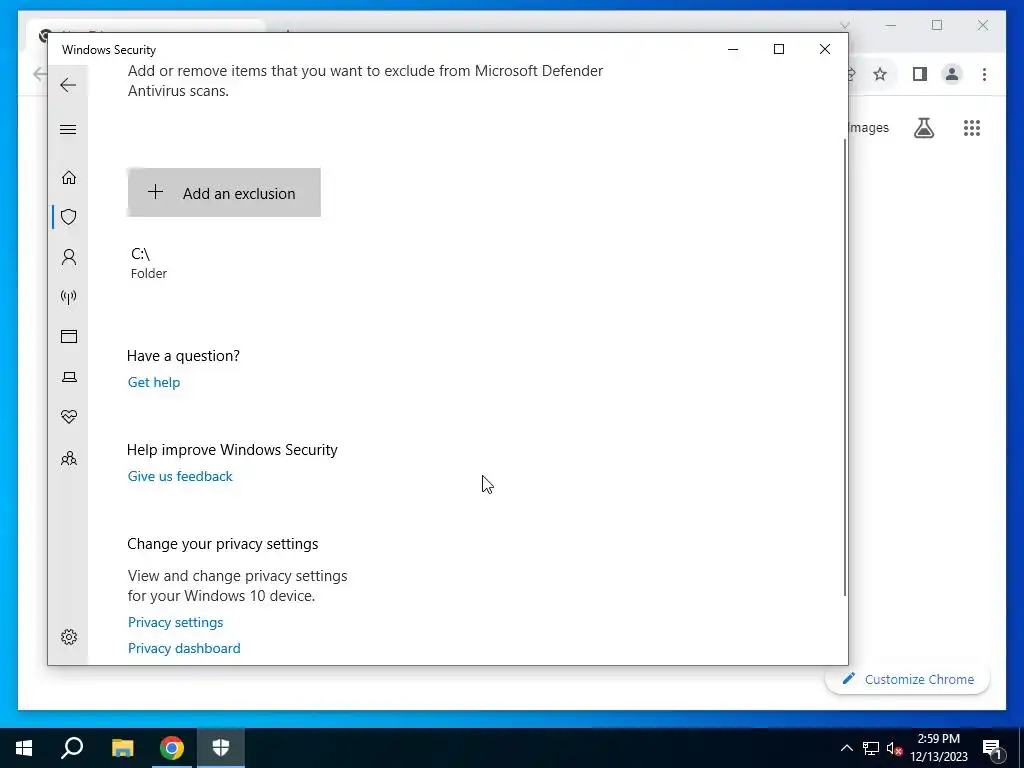Screen dimensions: 1024x768
Task: Bookmark page with Chrome star icon
Action: [x=880, y=74]
